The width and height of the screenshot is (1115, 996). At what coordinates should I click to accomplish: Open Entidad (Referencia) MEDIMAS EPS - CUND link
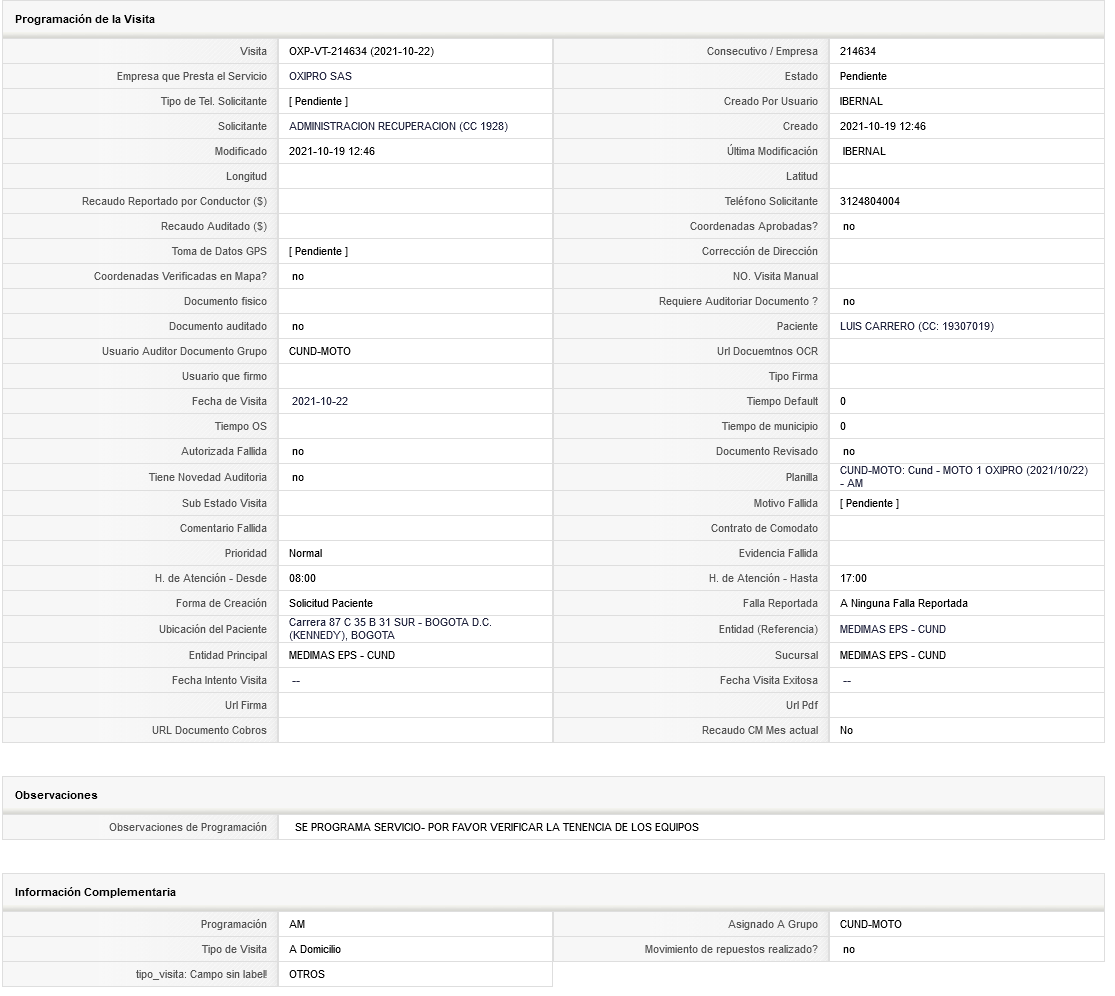point(892,629)
